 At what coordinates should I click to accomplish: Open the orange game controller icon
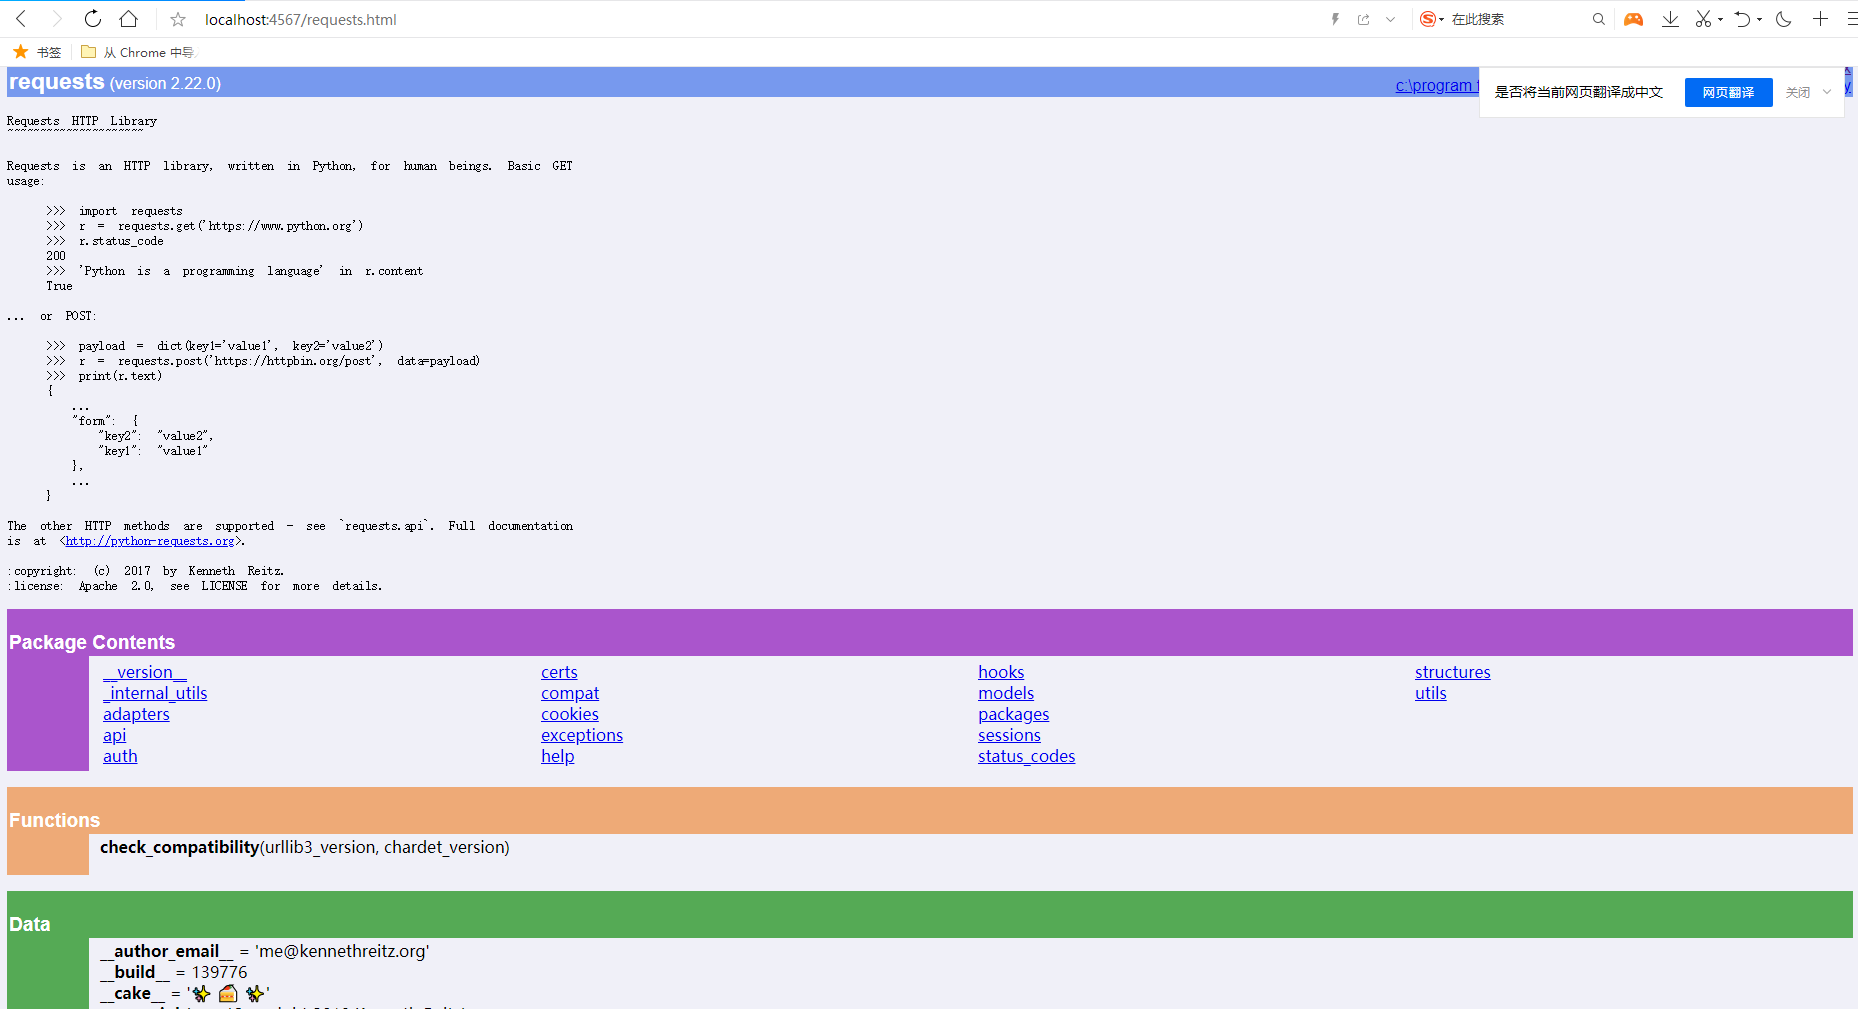tap(1633, 19)
